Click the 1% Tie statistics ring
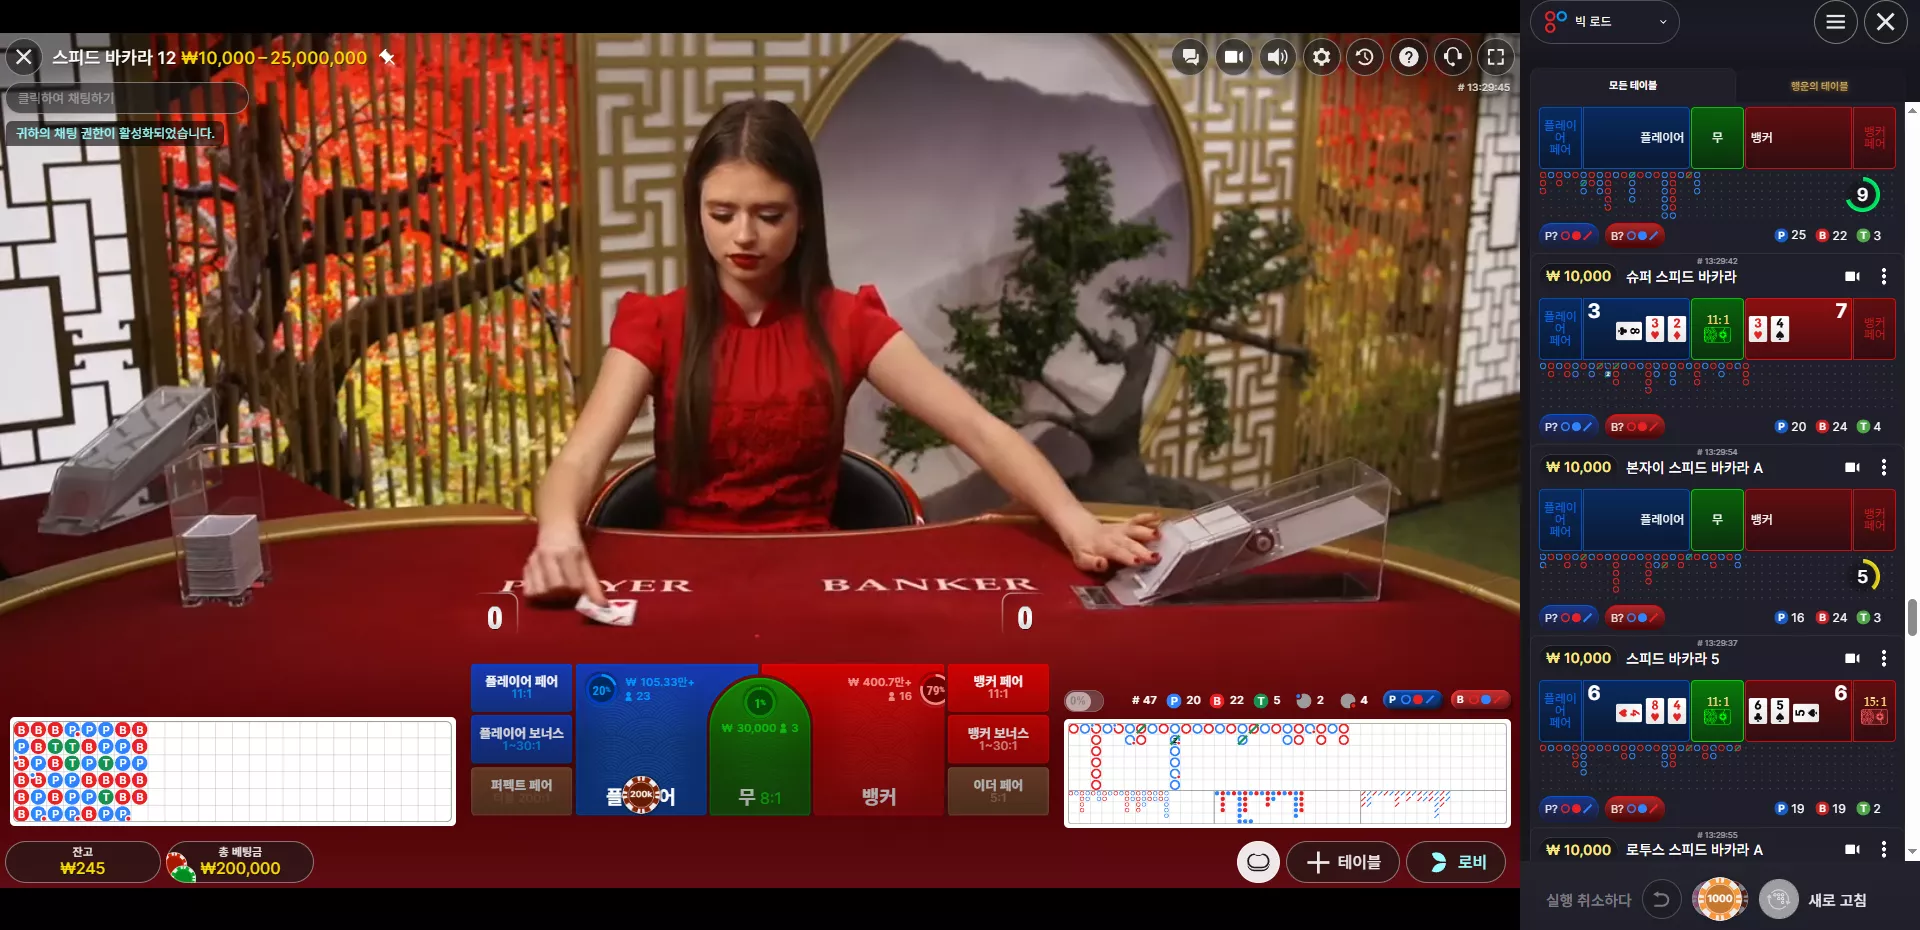Viewport: 1920px width, 930px height. (760, 703)
